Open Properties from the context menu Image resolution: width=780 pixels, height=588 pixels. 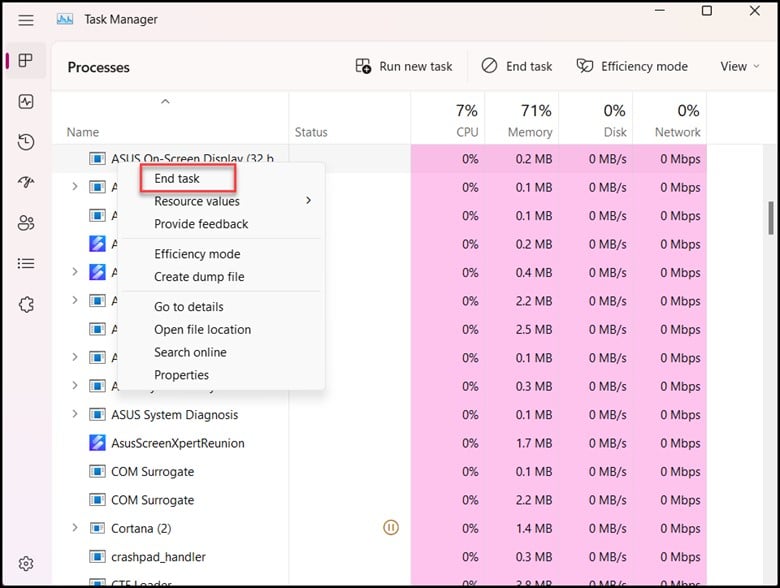click(x=181, y=375)
